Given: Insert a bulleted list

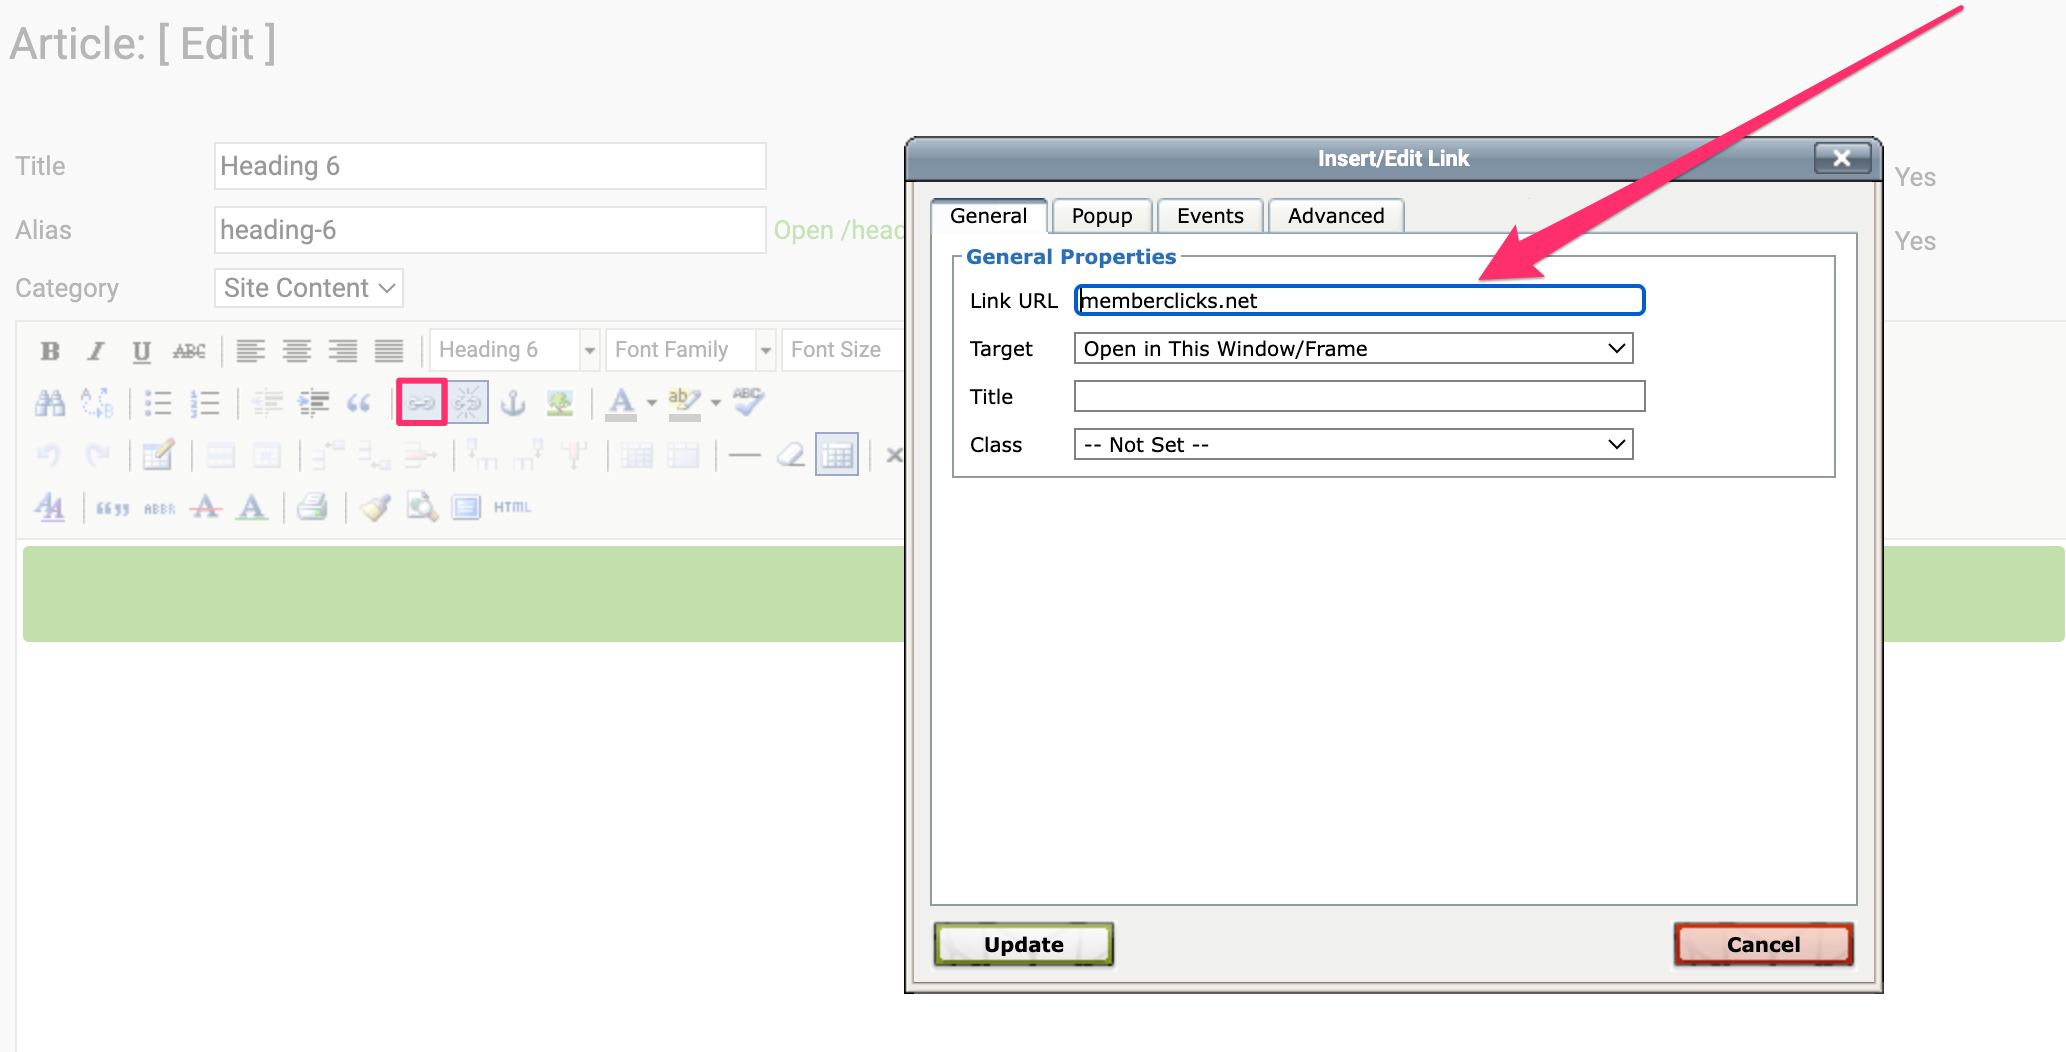Looking at the screenshot, I should tap(158, 403).
